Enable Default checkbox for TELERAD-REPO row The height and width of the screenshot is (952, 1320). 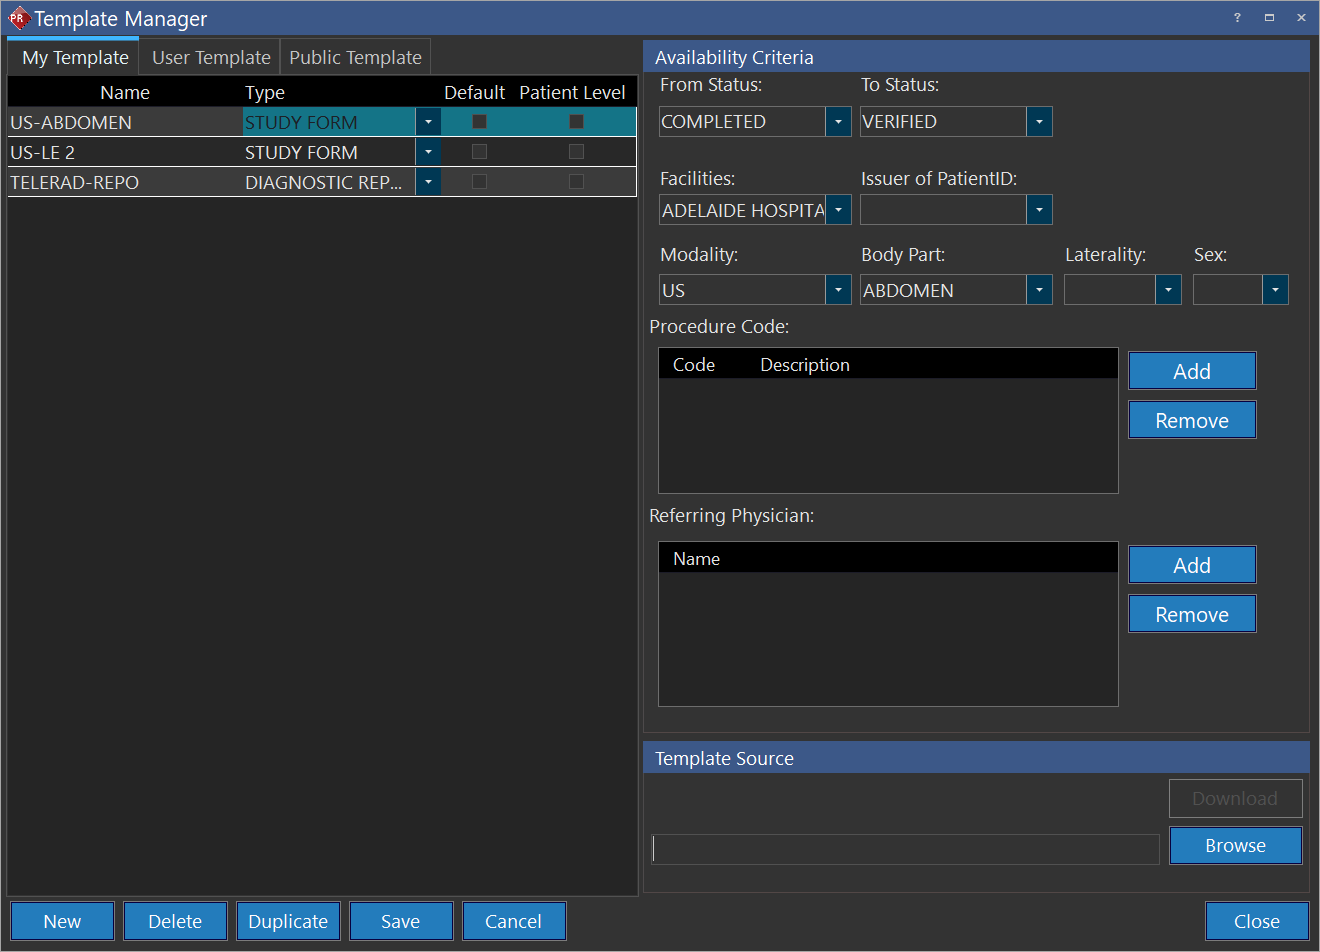pyautogui.click(x=479, y=182)
